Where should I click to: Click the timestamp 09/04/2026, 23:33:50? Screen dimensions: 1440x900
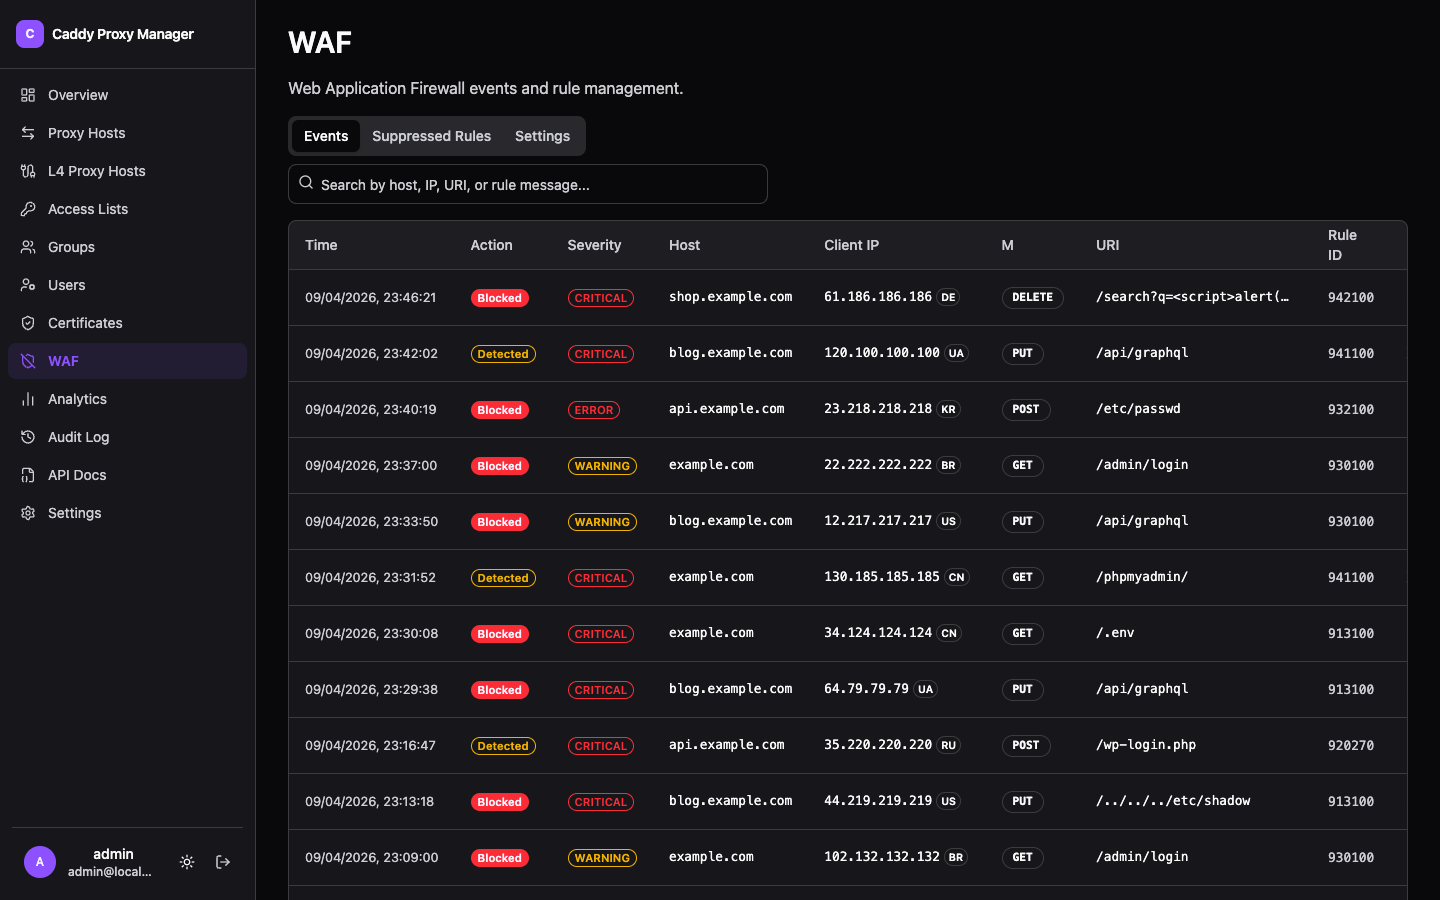[371, 521]
